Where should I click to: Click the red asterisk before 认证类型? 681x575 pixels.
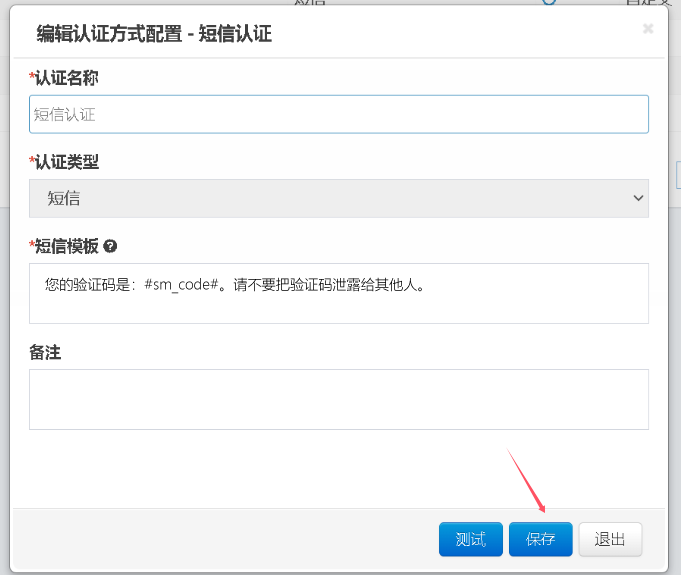(x=32, y=161)
